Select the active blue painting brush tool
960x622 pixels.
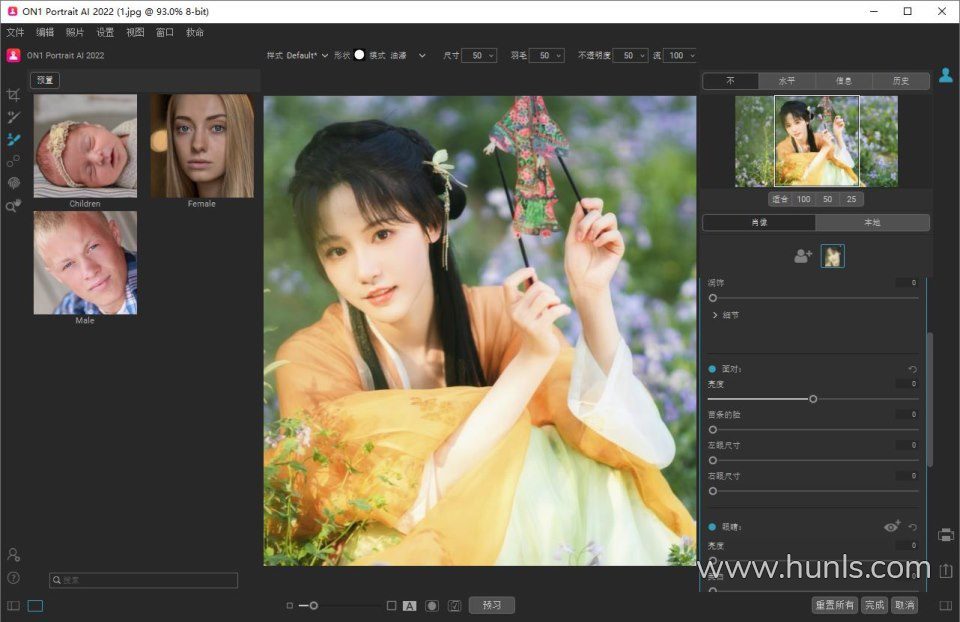pos(13,139)
